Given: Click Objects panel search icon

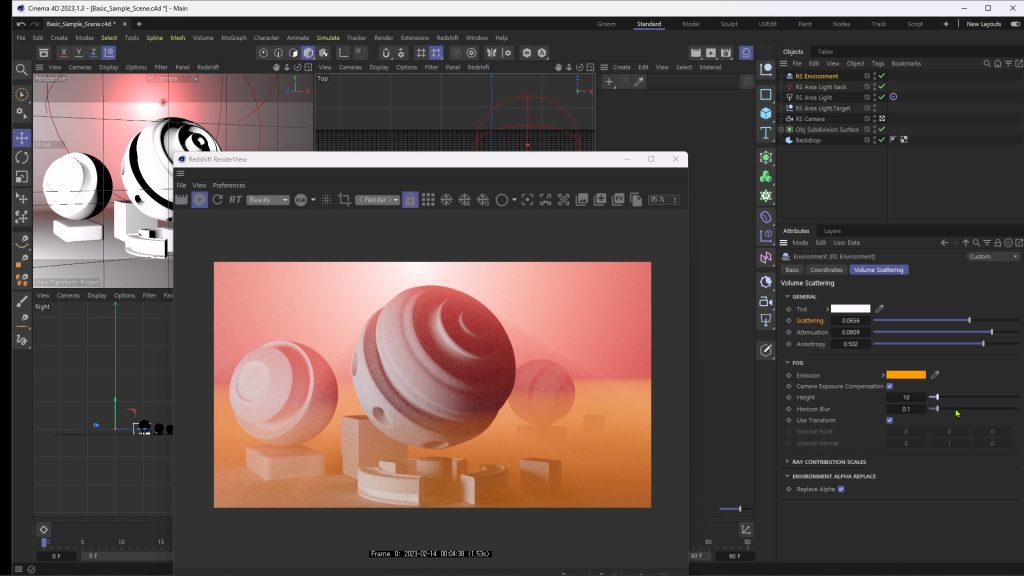Looking at the screenshot, I should click(x=987, y=63).
